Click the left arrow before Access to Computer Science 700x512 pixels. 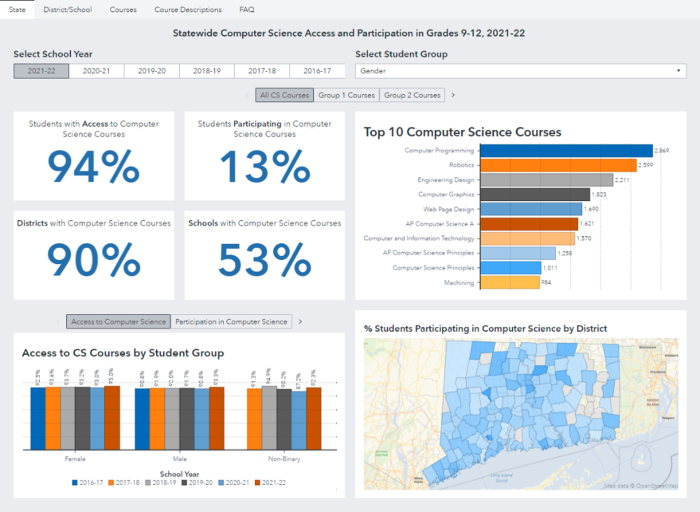pyautogui.click(x=59, y=322)
